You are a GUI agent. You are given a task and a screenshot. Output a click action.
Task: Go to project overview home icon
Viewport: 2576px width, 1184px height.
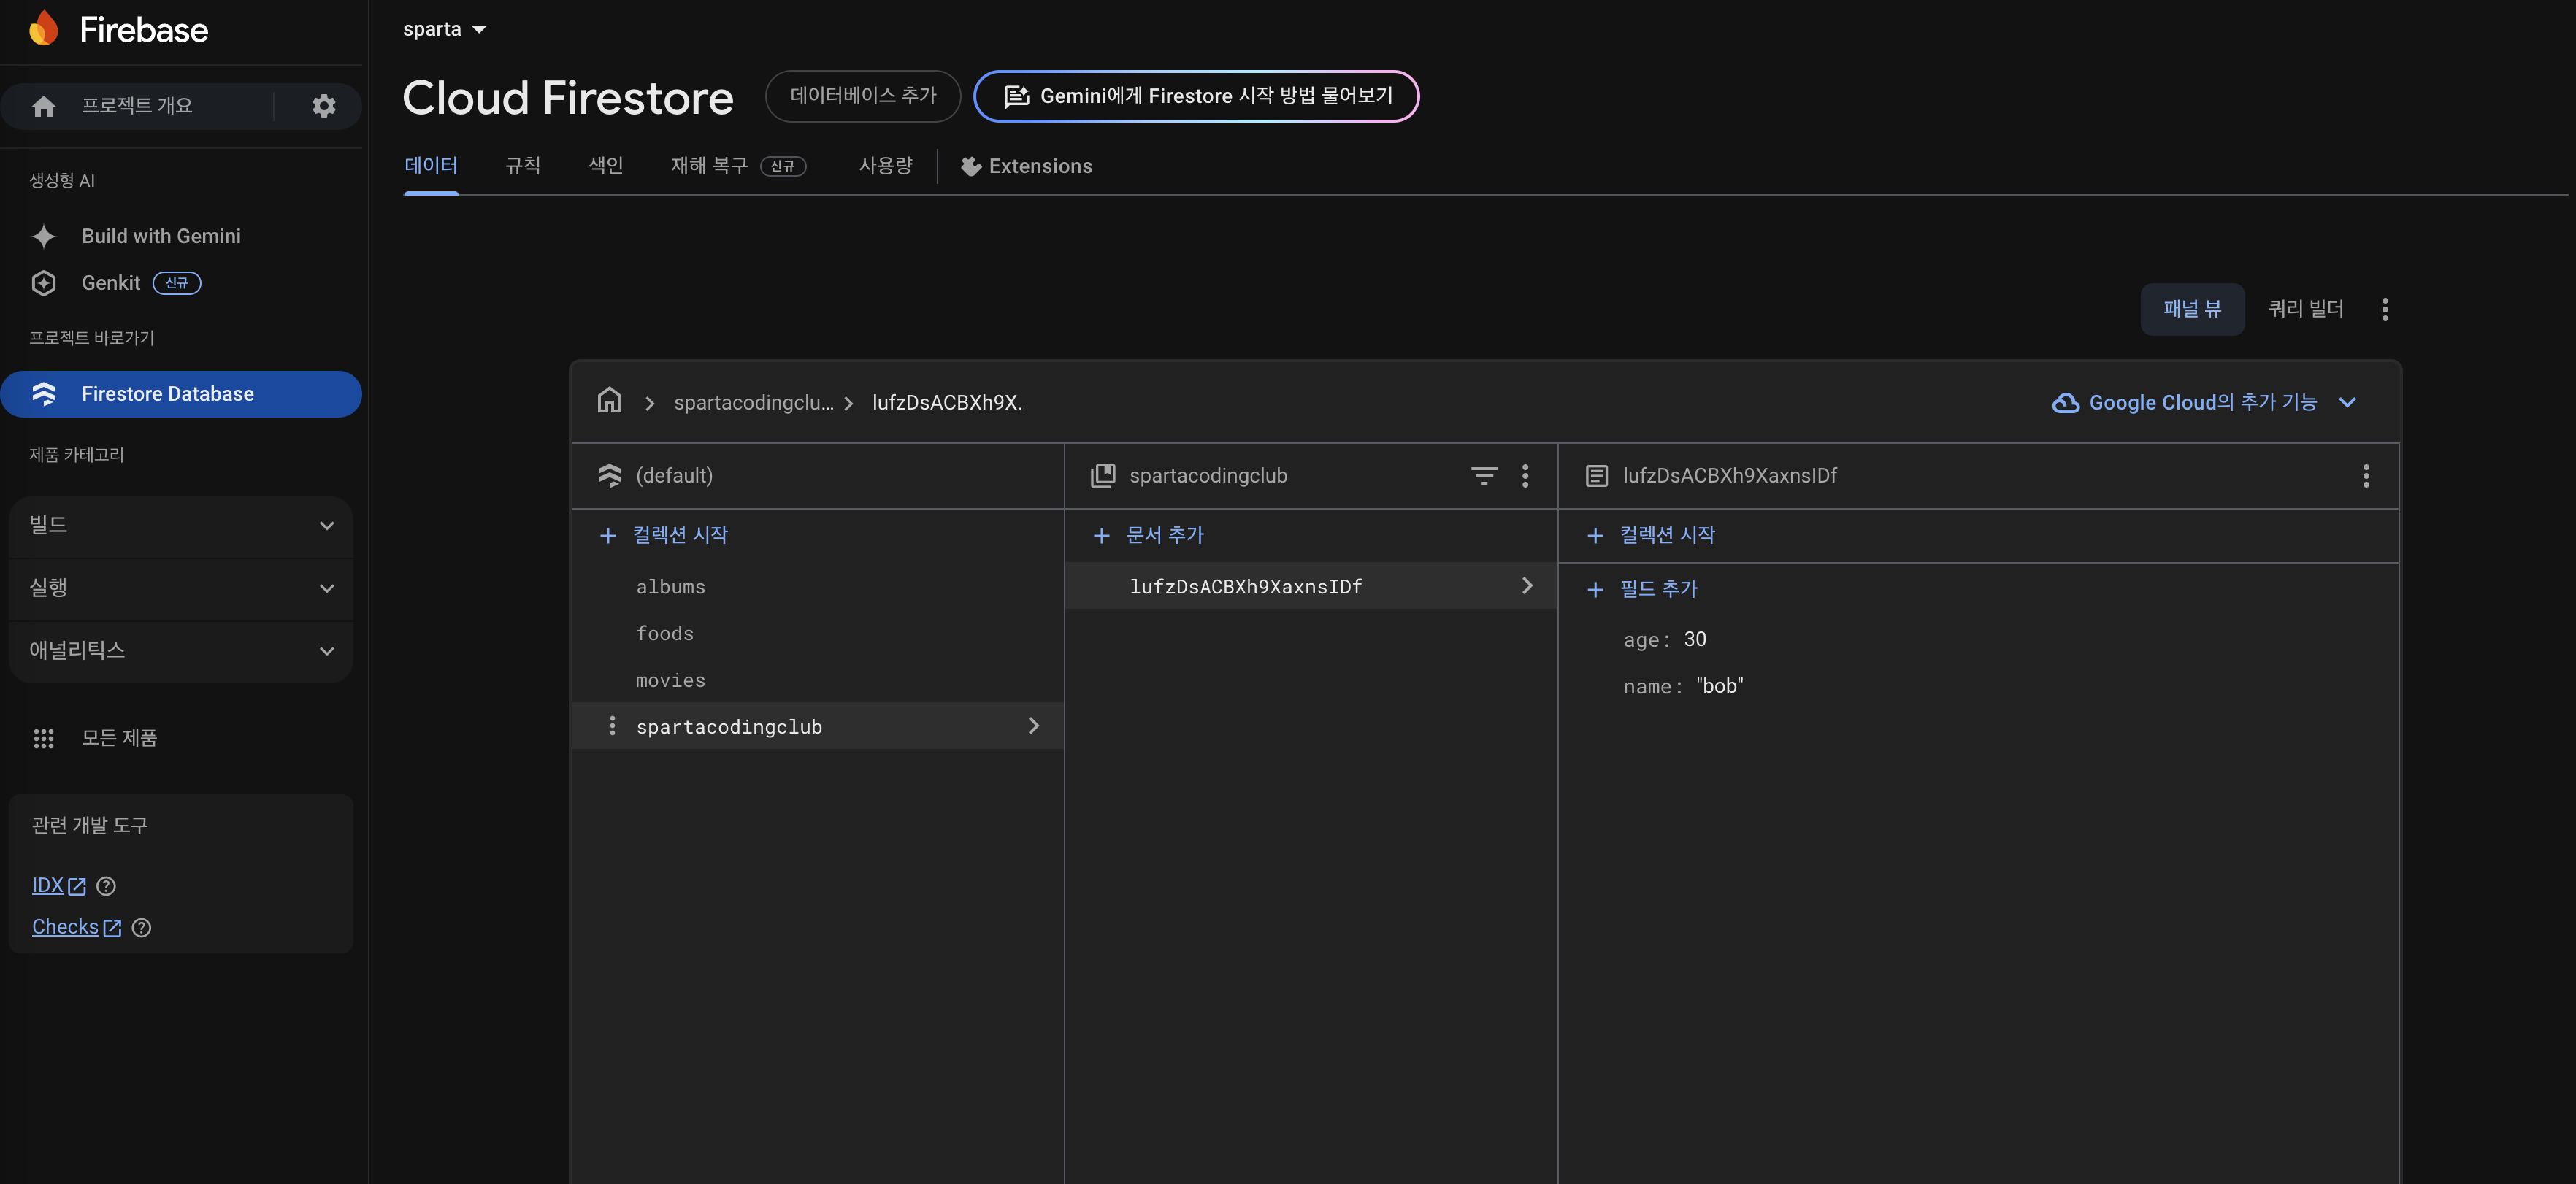(44, 106)
